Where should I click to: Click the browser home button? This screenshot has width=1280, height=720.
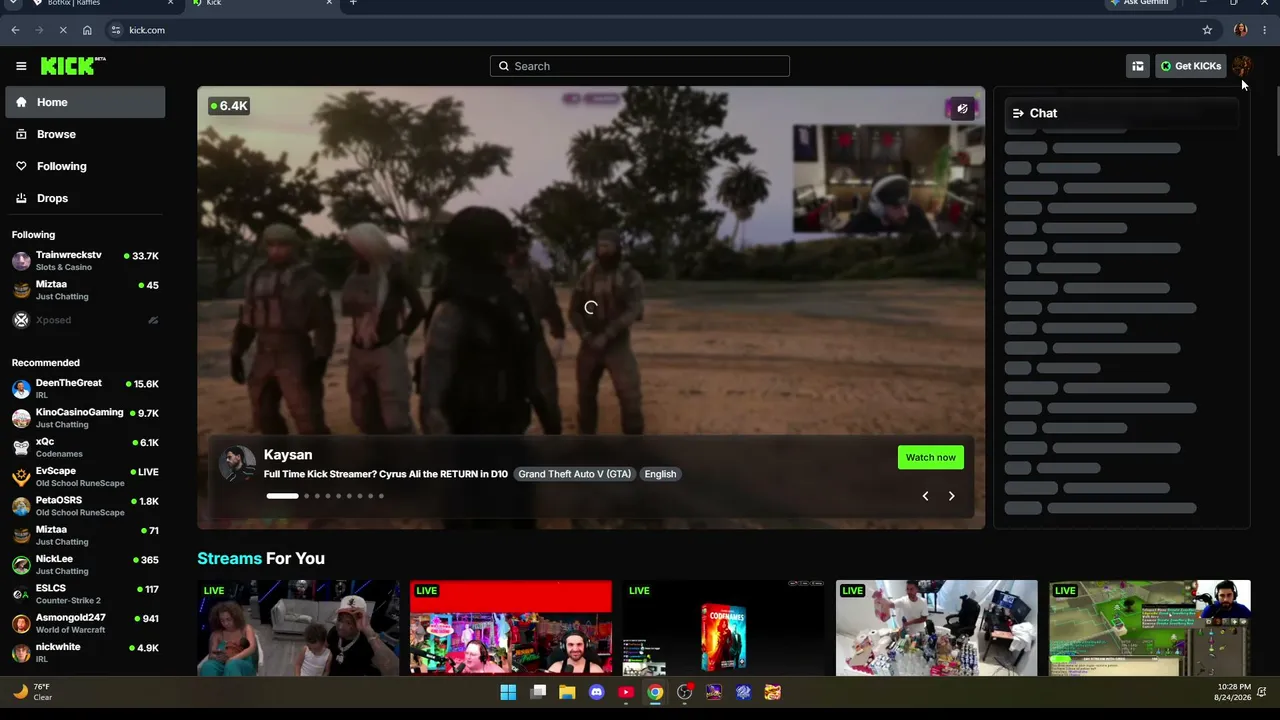[x=87, y=30]
